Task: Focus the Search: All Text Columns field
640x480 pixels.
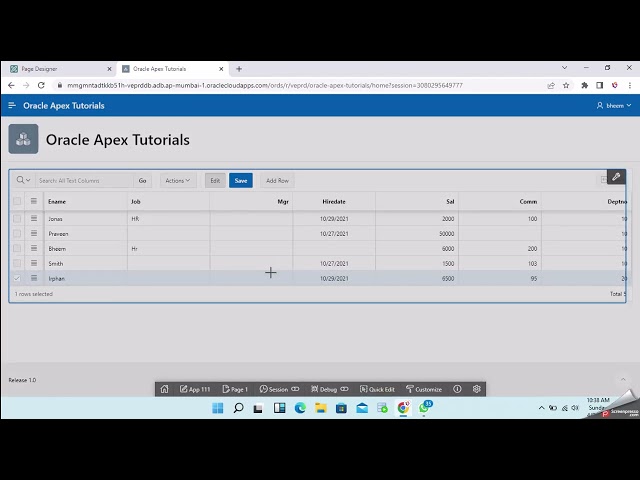Action: (x=84, y=180)
